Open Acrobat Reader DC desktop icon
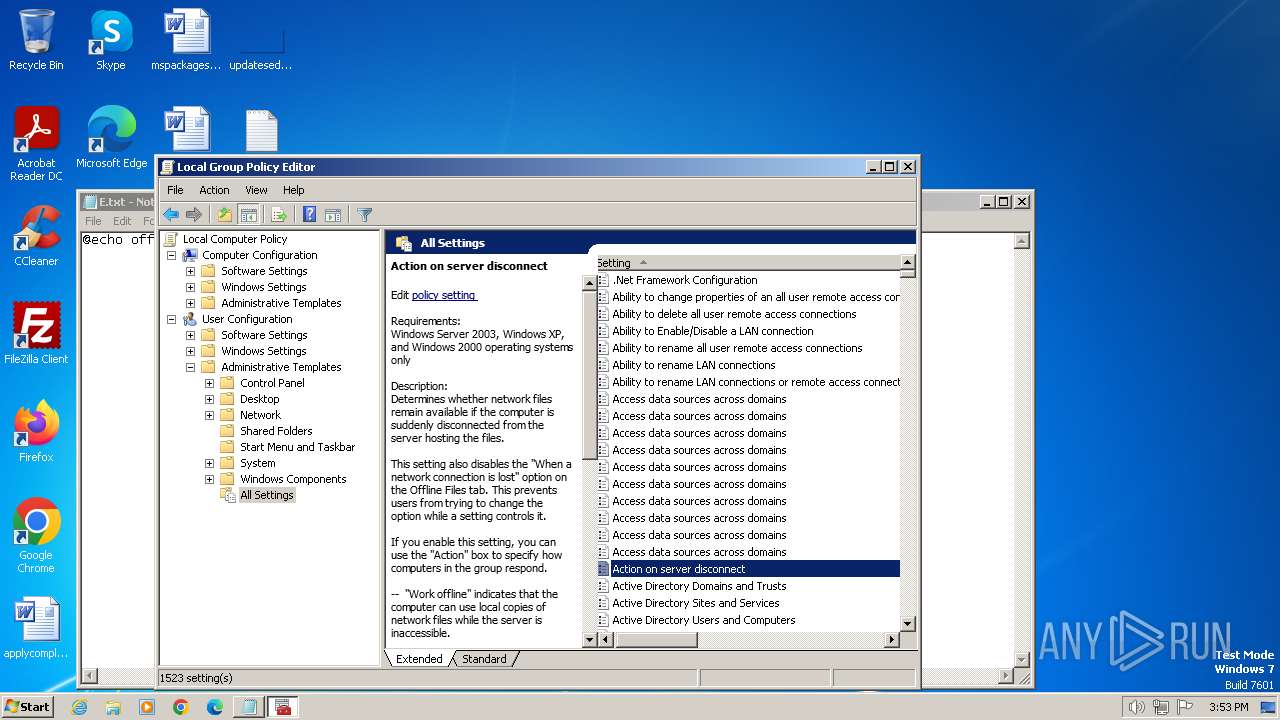 [x=36, y=144]
